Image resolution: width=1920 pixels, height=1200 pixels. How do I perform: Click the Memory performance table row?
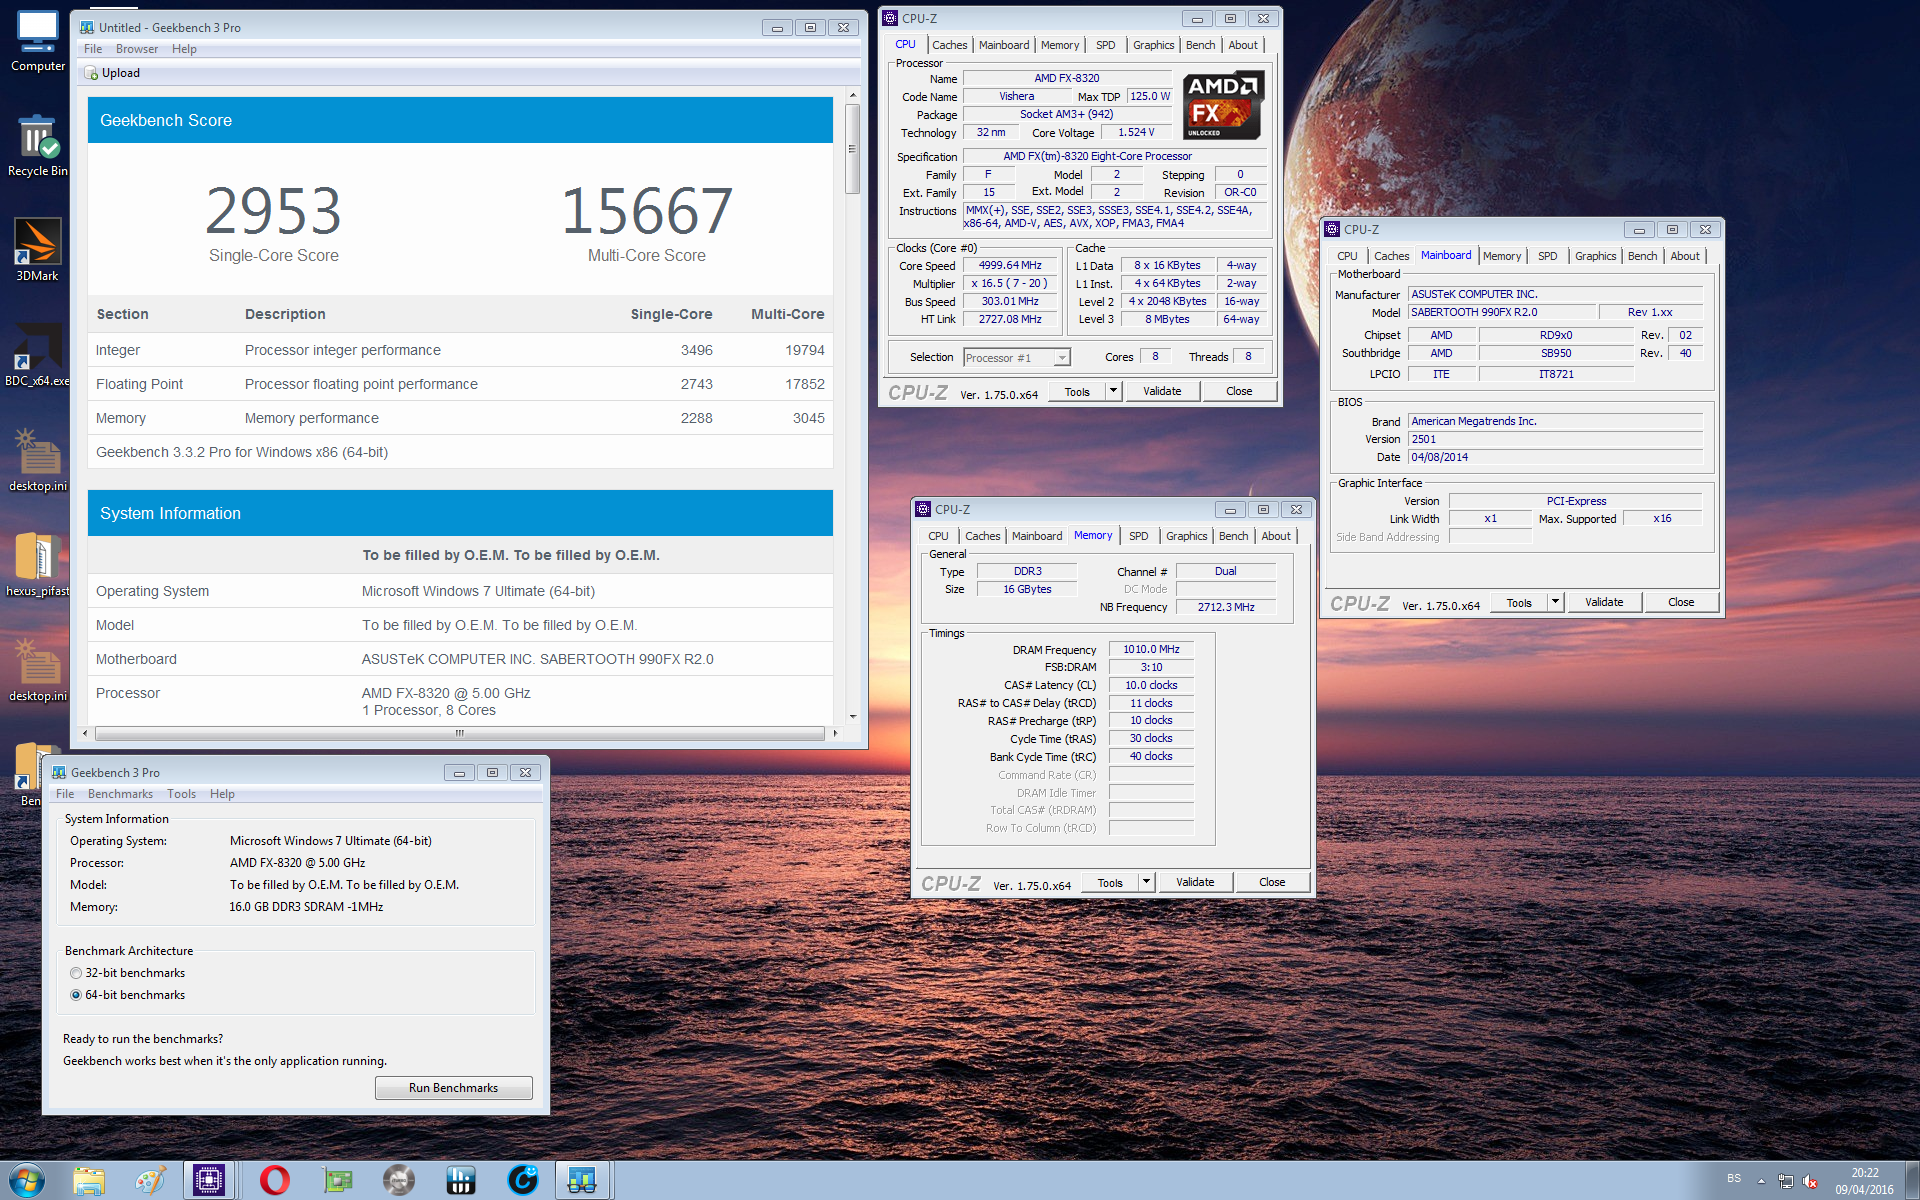point(460,418)
